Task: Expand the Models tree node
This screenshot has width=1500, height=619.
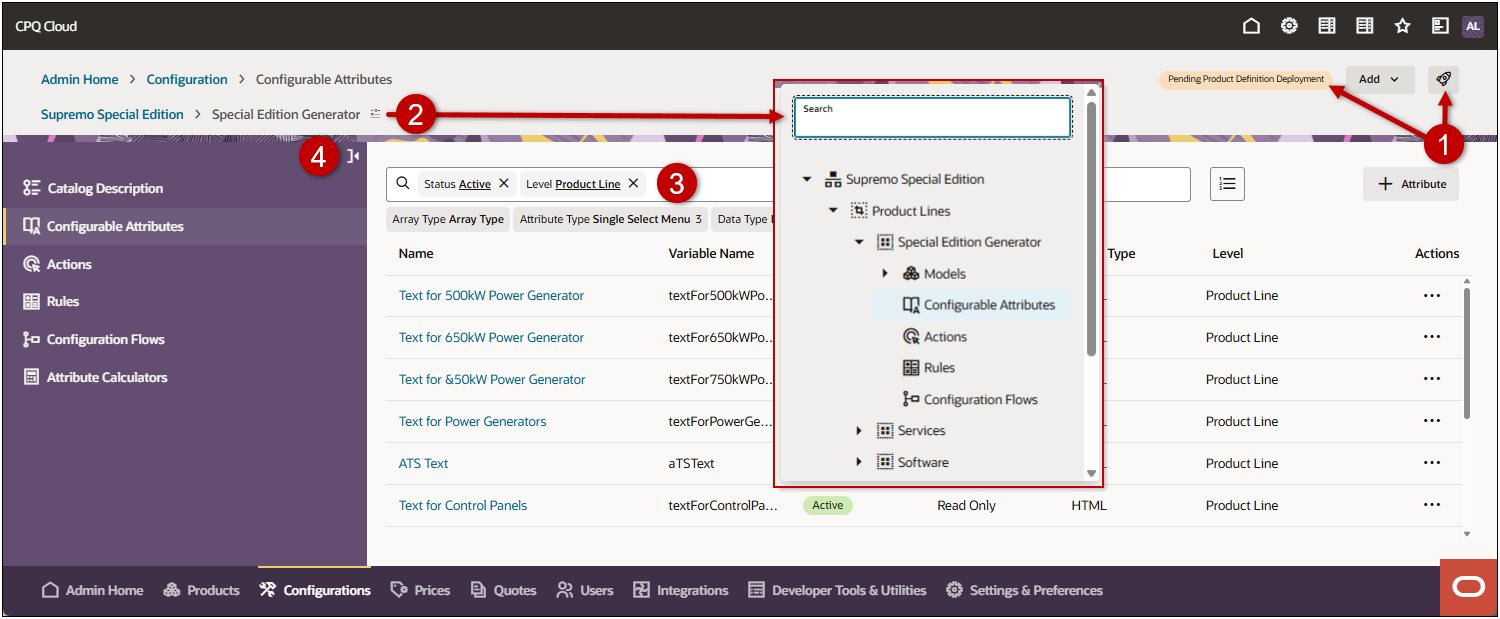Action: (884, 272)
